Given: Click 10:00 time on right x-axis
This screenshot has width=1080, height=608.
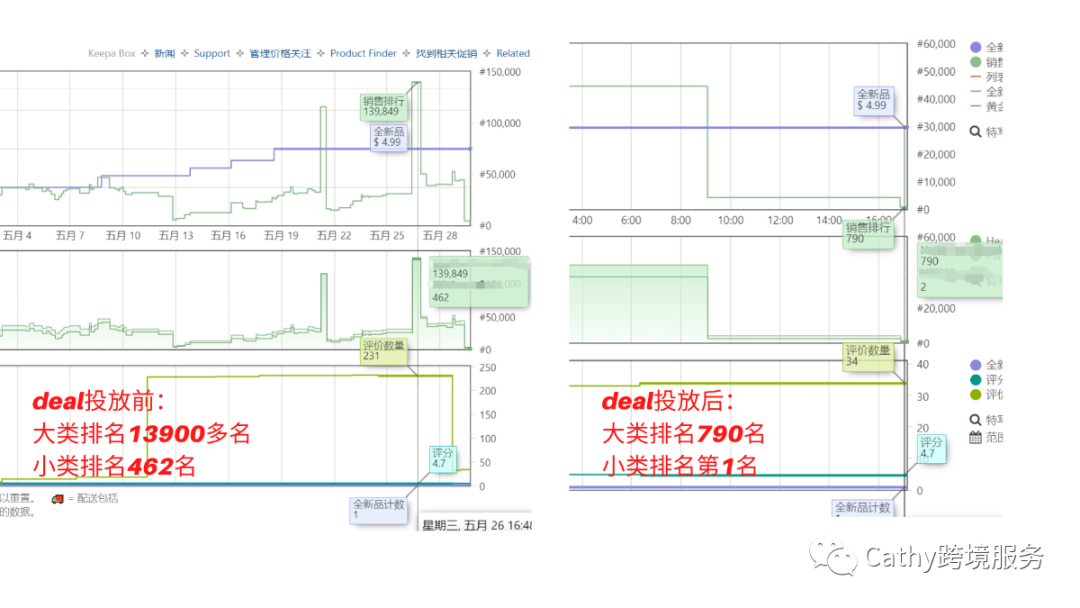Looking at the screenshot, I should coord(730,220).
